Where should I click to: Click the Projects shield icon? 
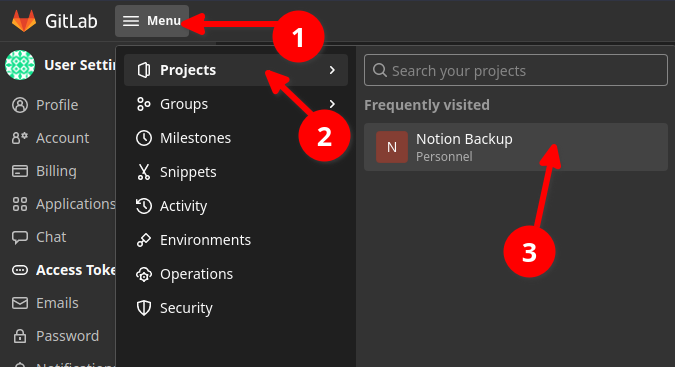click(144, 70)
